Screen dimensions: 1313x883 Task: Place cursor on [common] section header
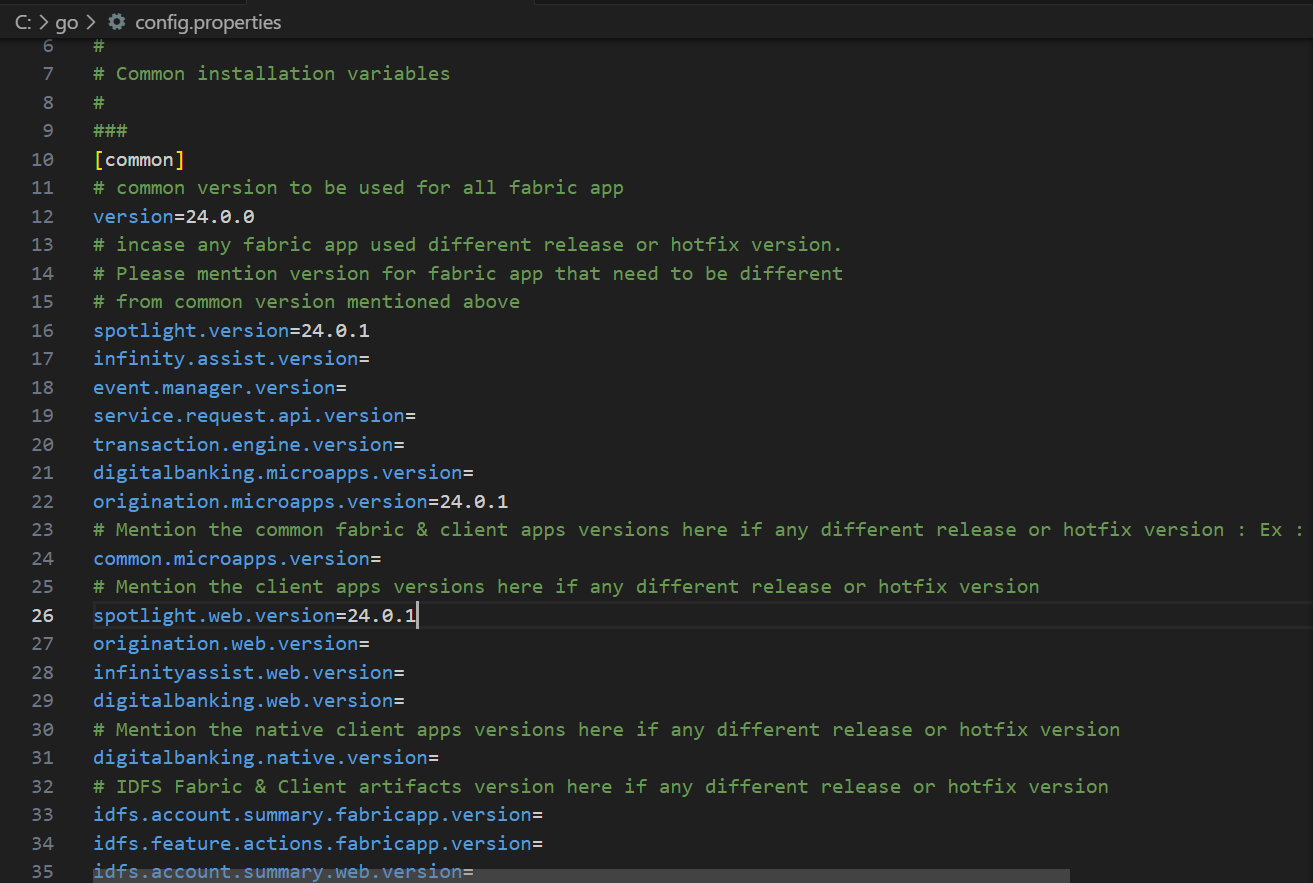[139, 159]
